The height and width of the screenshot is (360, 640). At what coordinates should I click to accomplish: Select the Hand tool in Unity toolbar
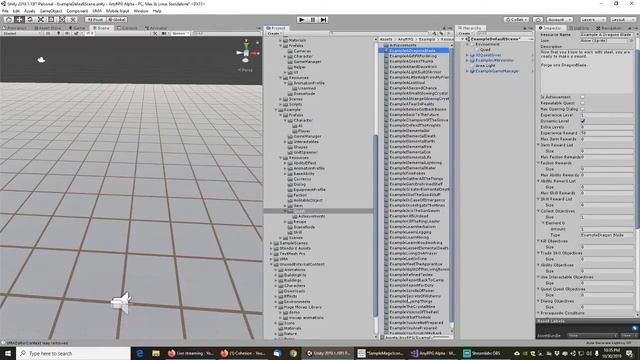pyautogui.click(x=9, y=20)
